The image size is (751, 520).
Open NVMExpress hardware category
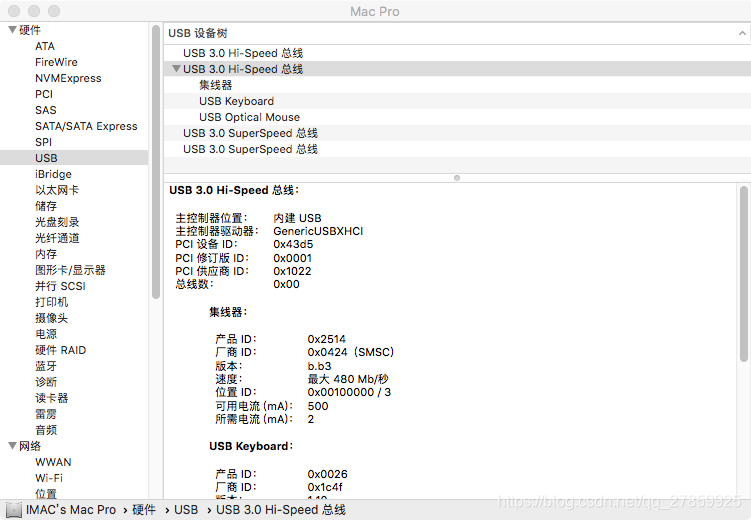pyautogui.click(x=68, y=78)
